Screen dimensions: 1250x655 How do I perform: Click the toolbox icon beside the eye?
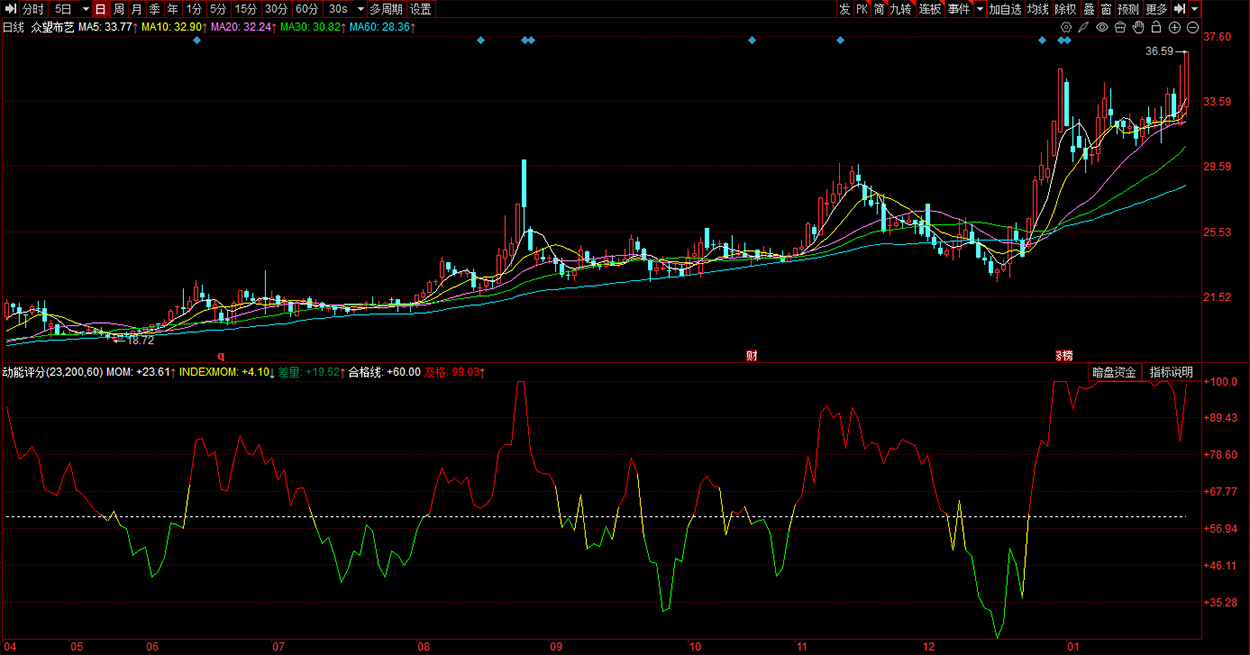(x=1120, y=27)
